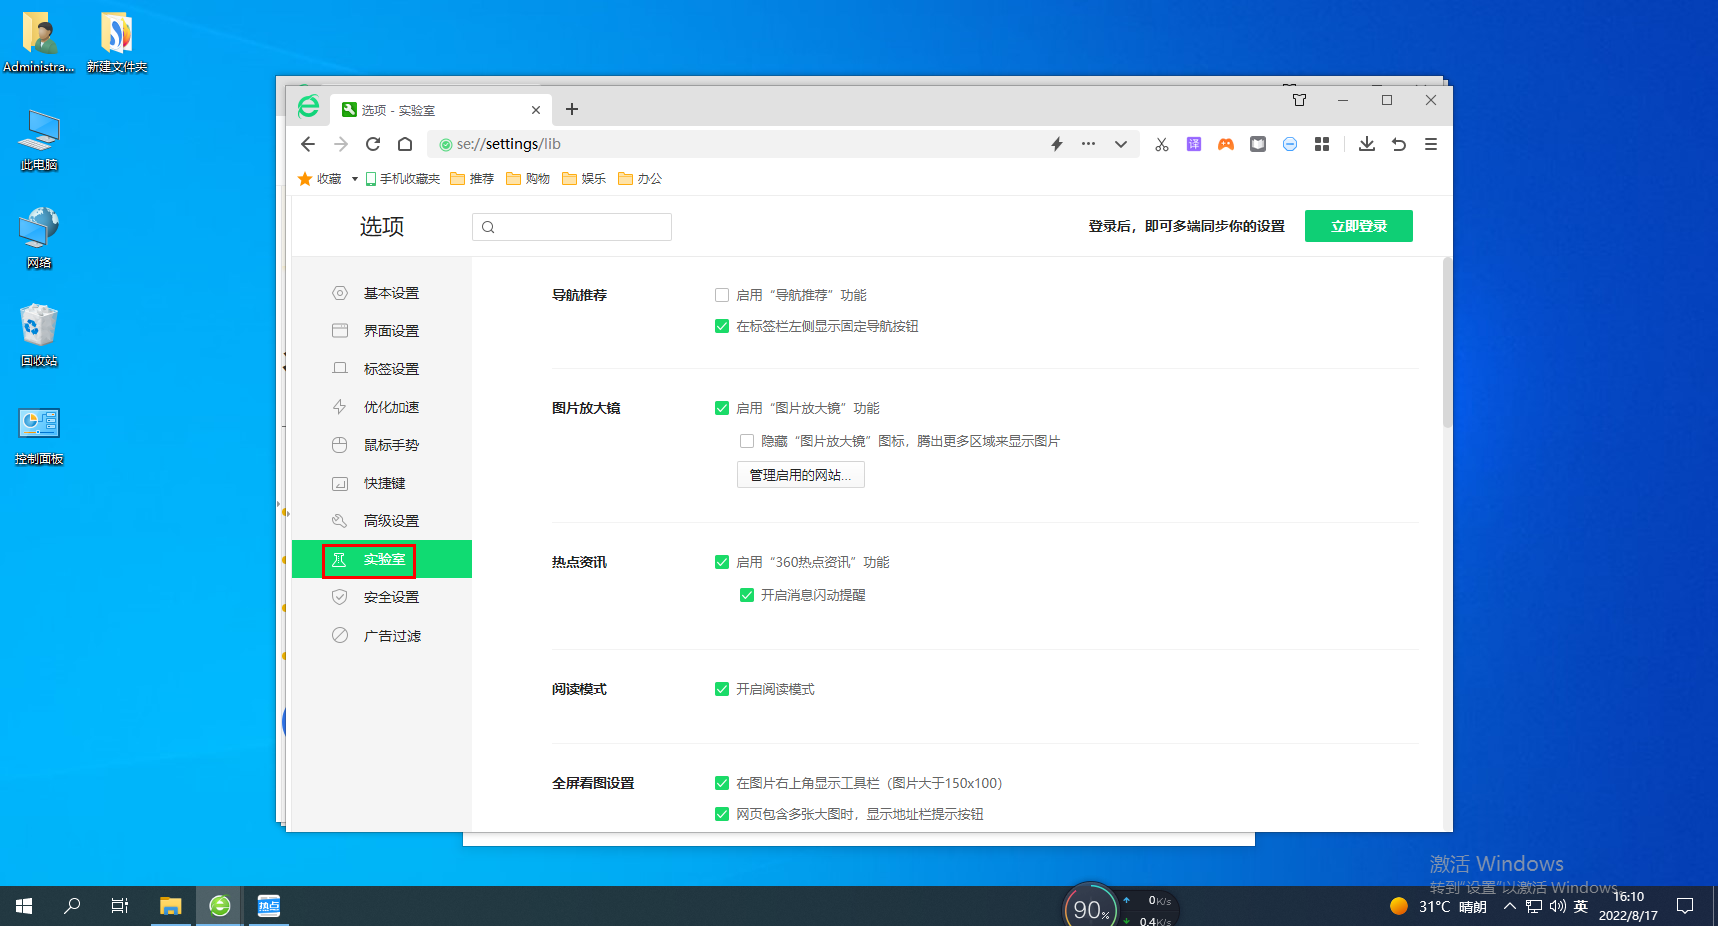The height and width of the screenshot is (926, 1718).
Task: Open the extensions grid icon
Action: 1322,144
